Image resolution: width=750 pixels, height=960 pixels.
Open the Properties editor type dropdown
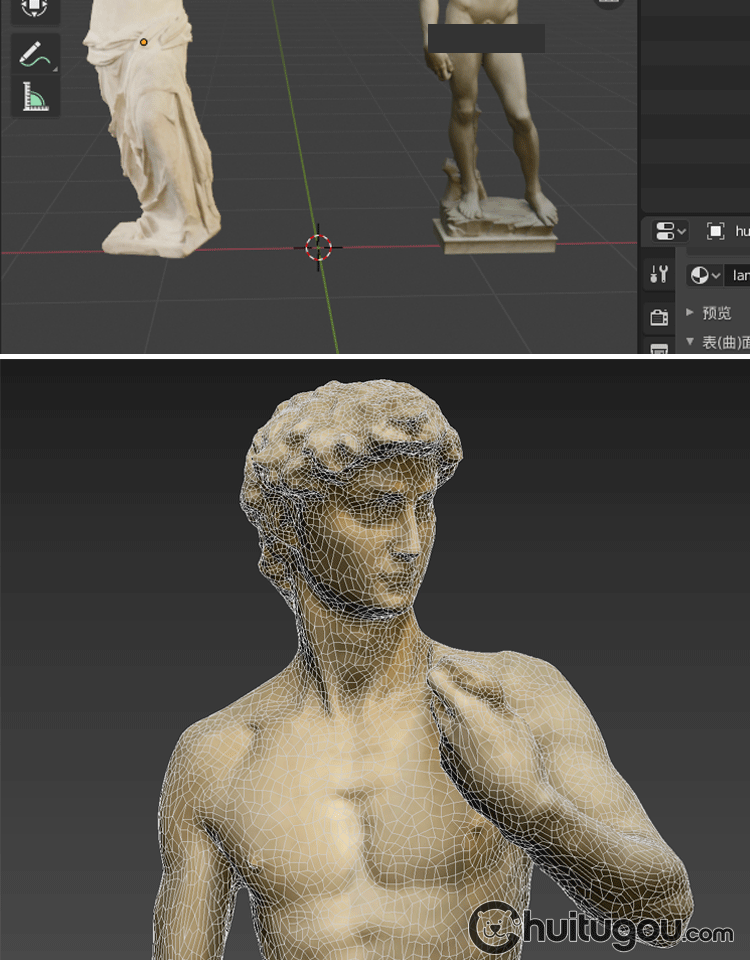click(x=670, y=231)
